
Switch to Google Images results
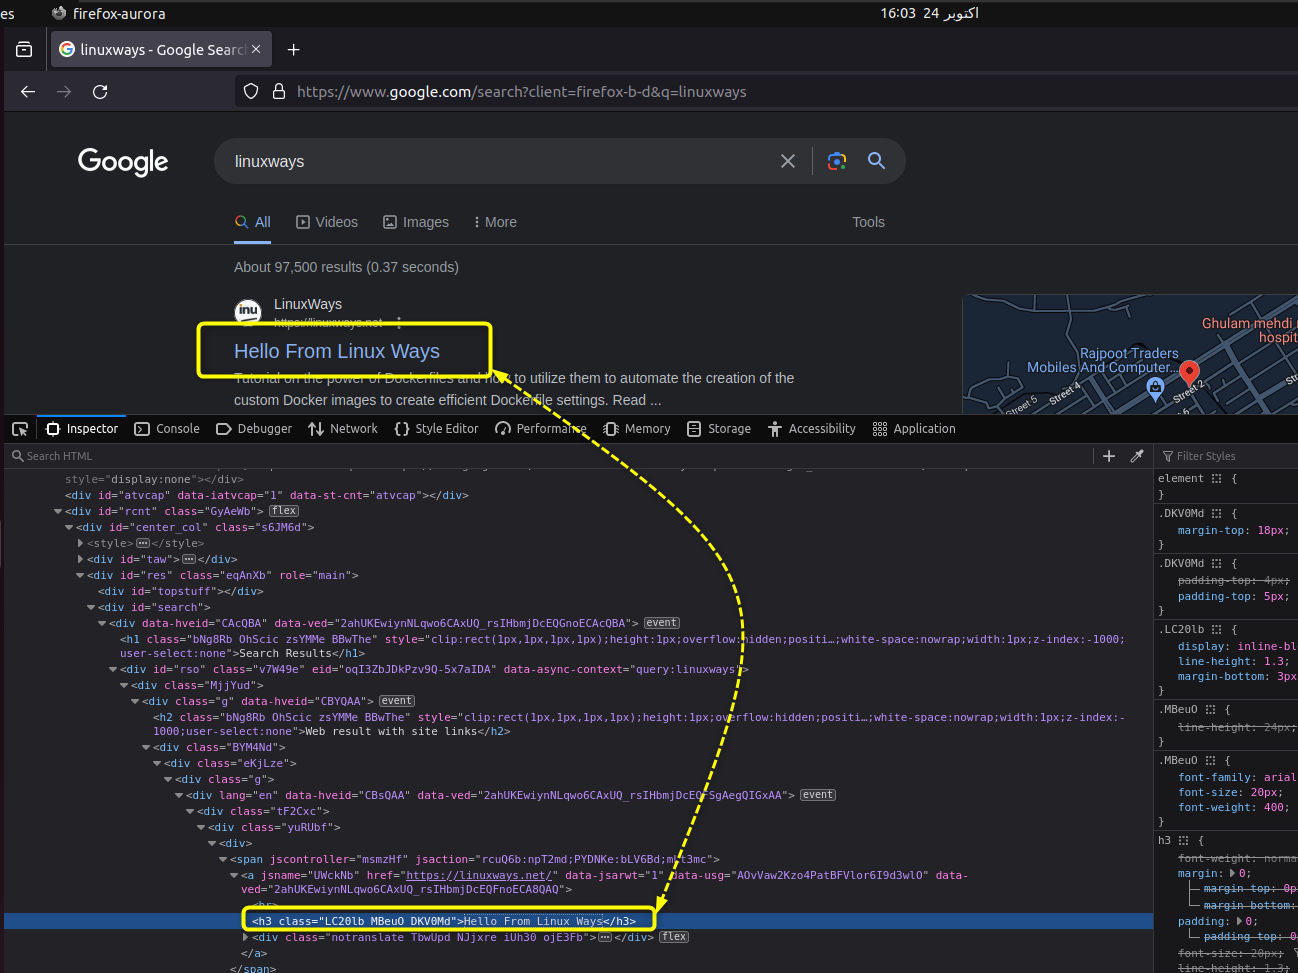point(416,222)
